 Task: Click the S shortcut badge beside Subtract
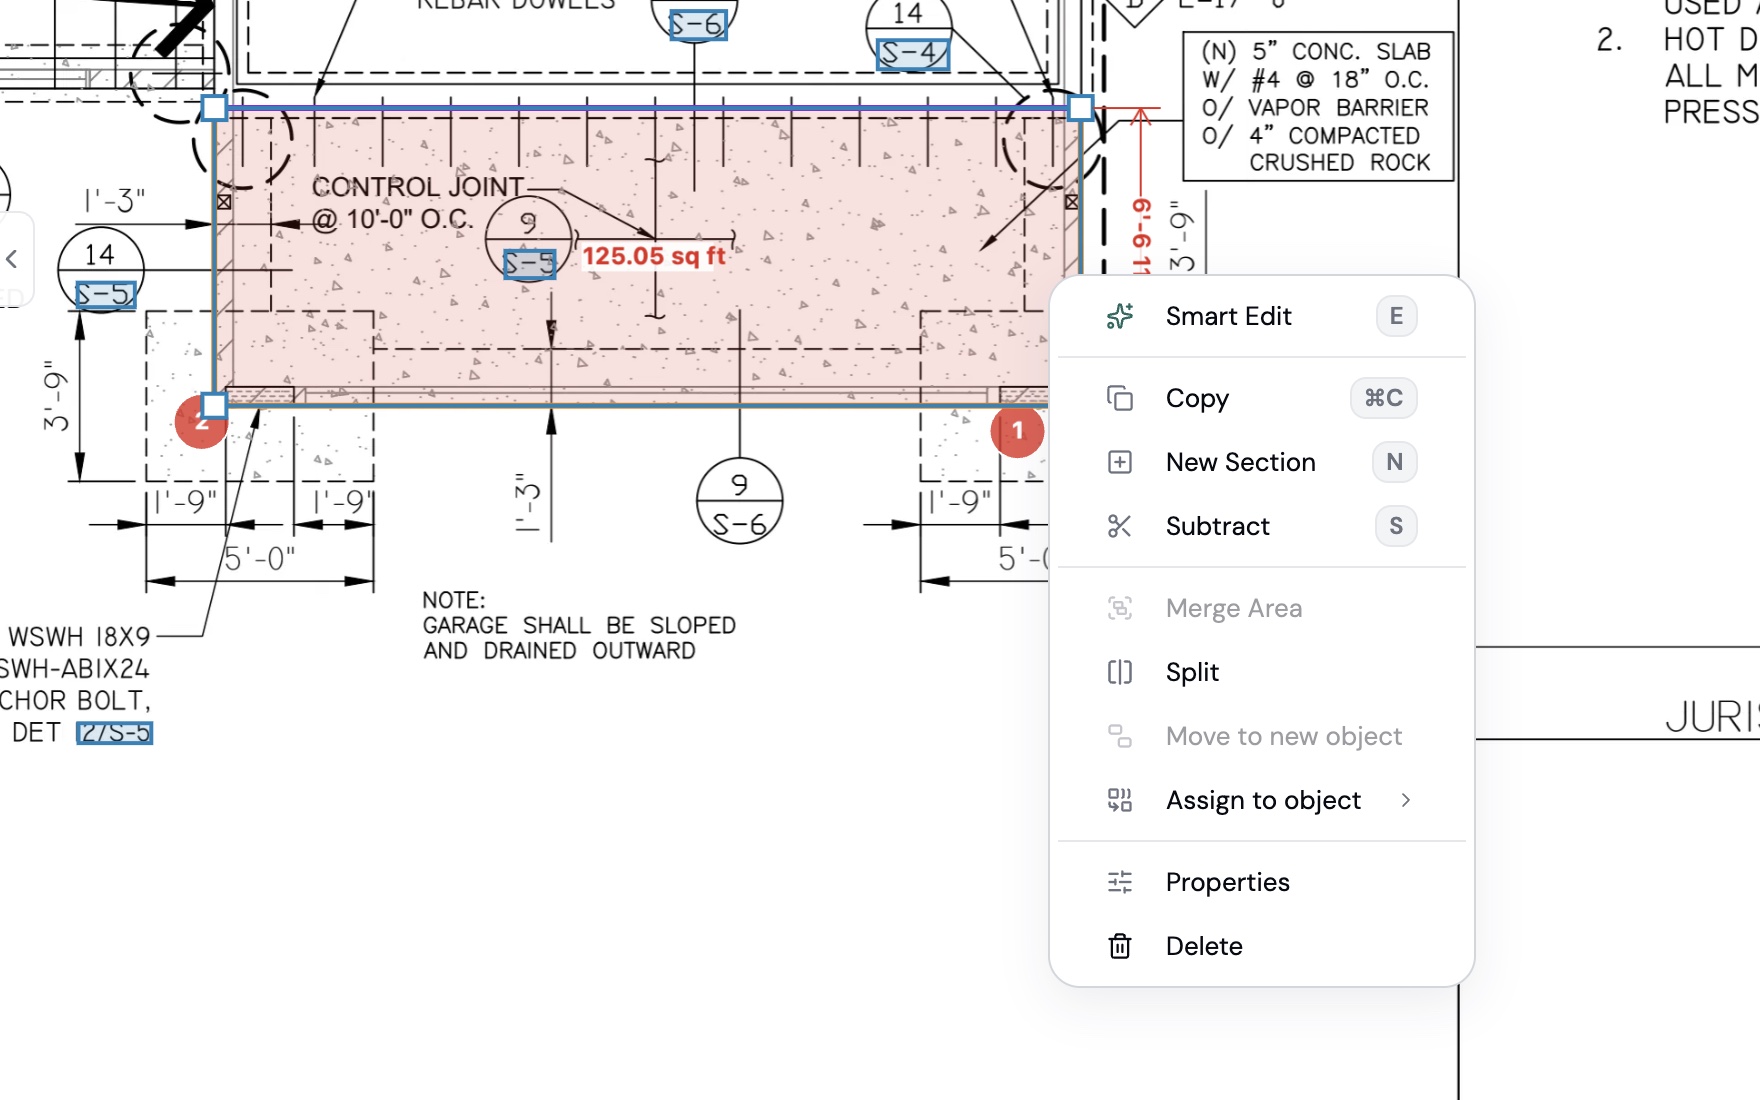tap(1396, 526)
